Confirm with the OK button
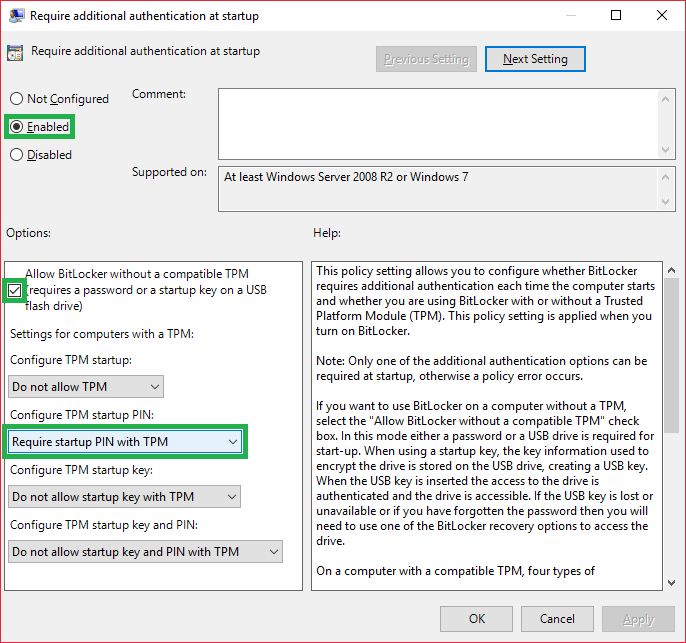Screen dimensions: 686x643 pyautogui.click(x=476, y=619)
